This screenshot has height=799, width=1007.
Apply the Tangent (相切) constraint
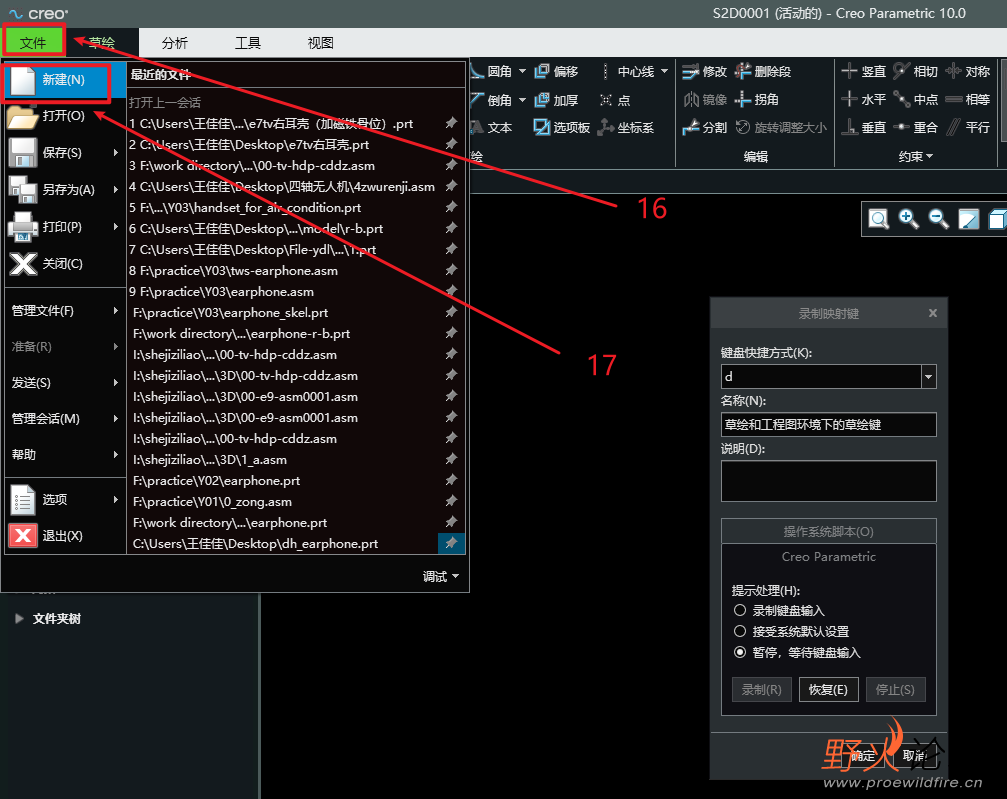click(916, 71)
